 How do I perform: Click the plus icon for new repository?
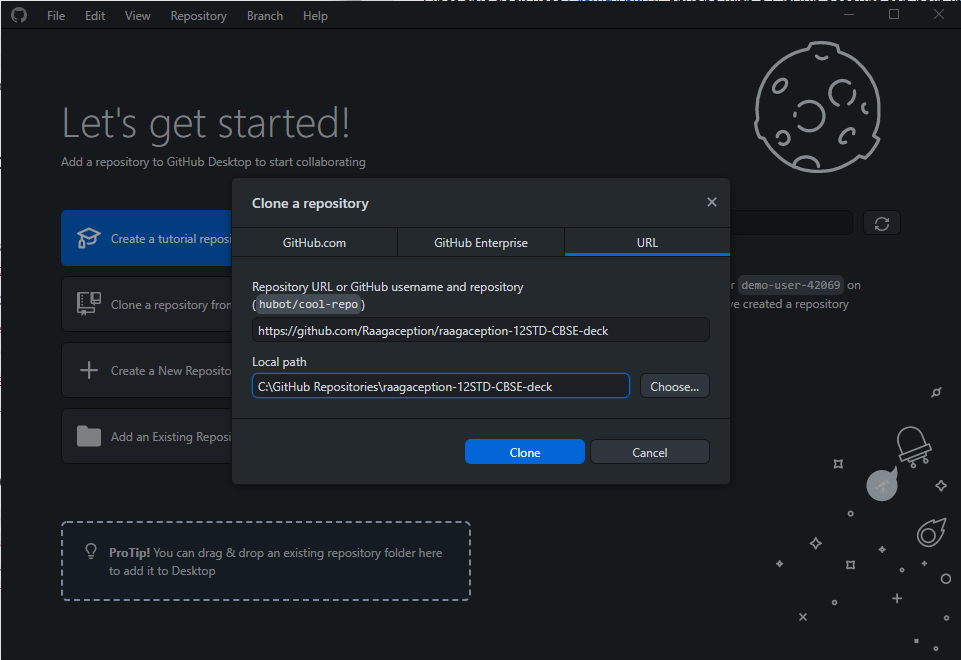tap(89, 370)
